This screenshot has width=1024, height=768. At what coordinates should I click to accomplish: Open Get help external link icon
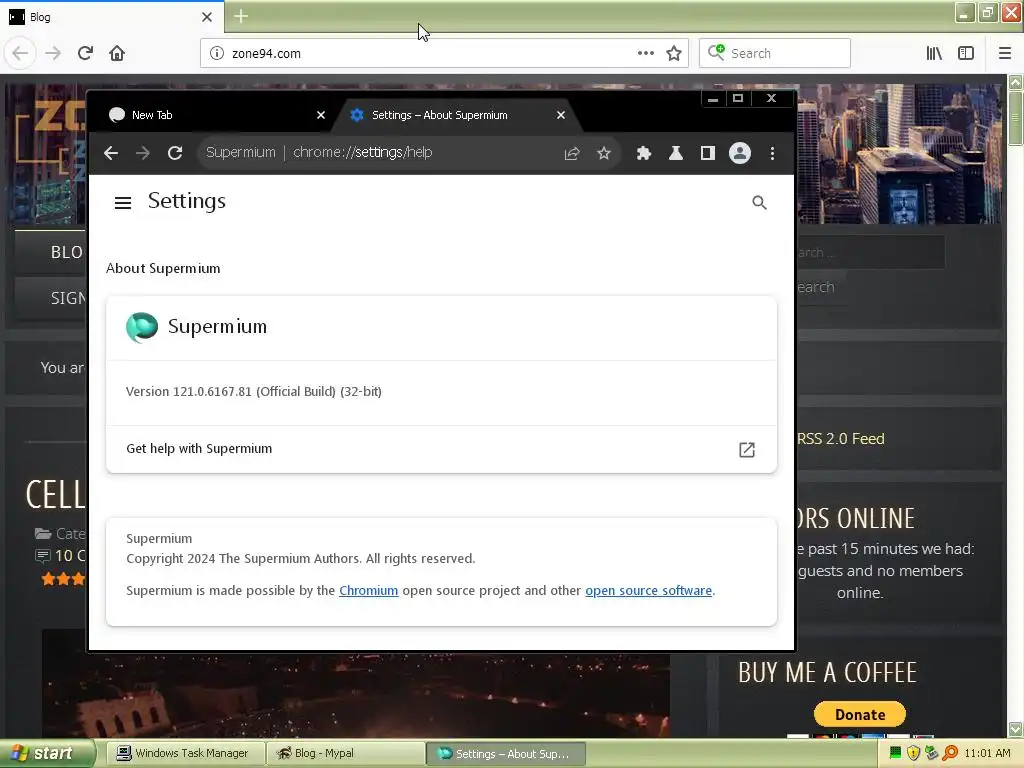(x=746, y=449)
